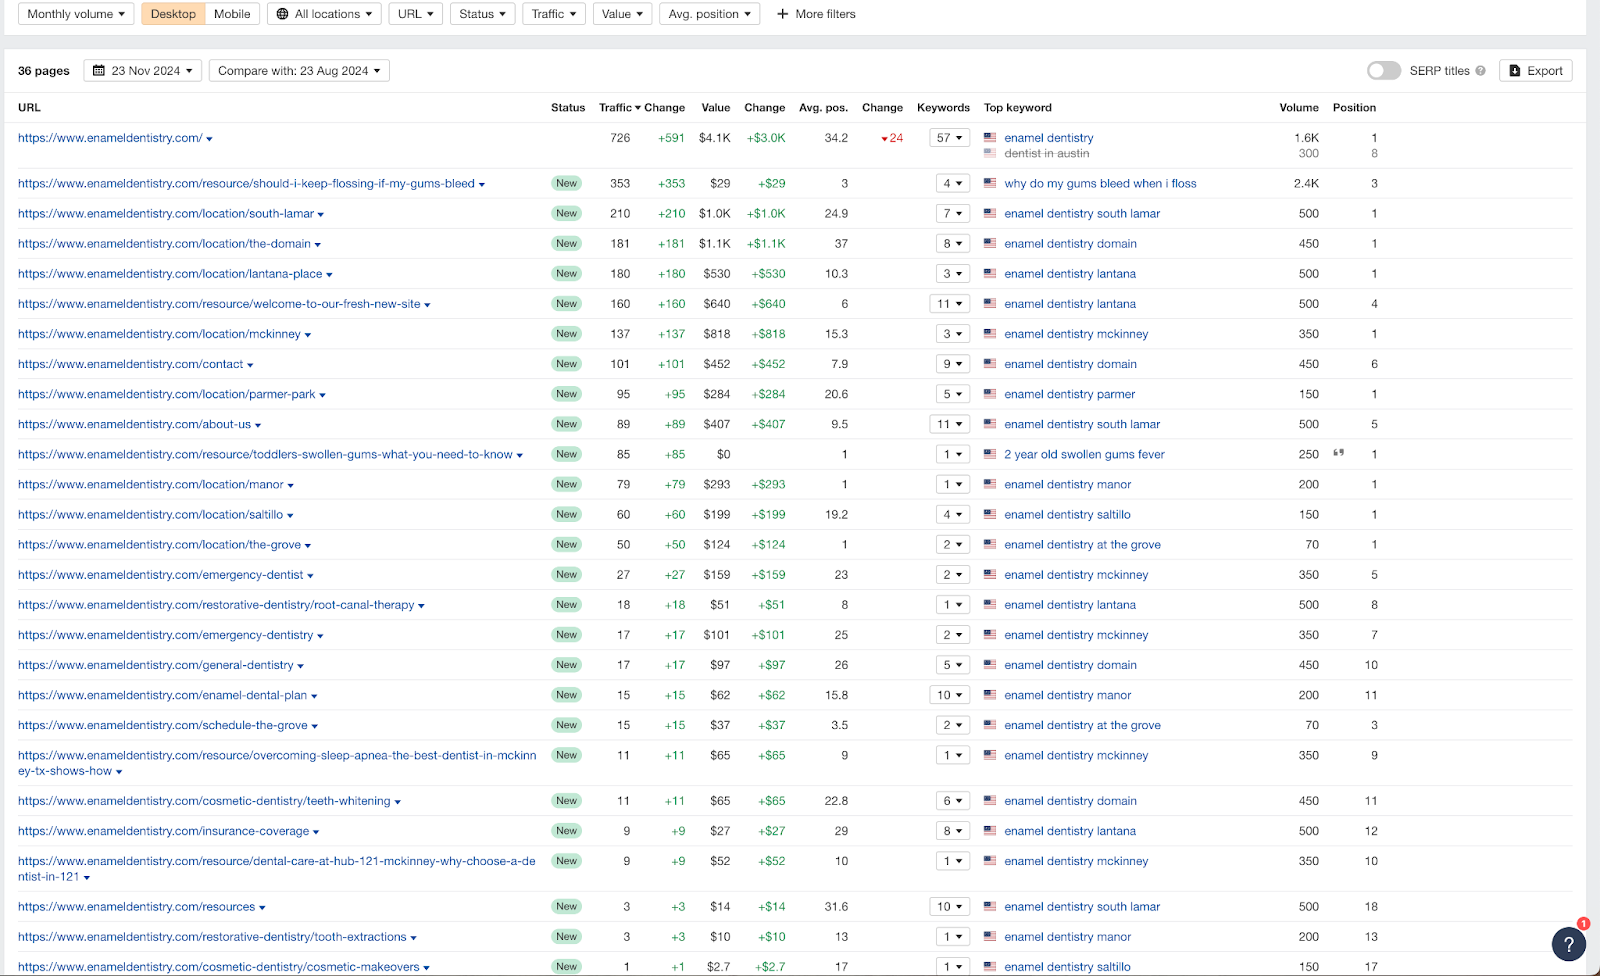Click the caret after the /resources URL

262,908
